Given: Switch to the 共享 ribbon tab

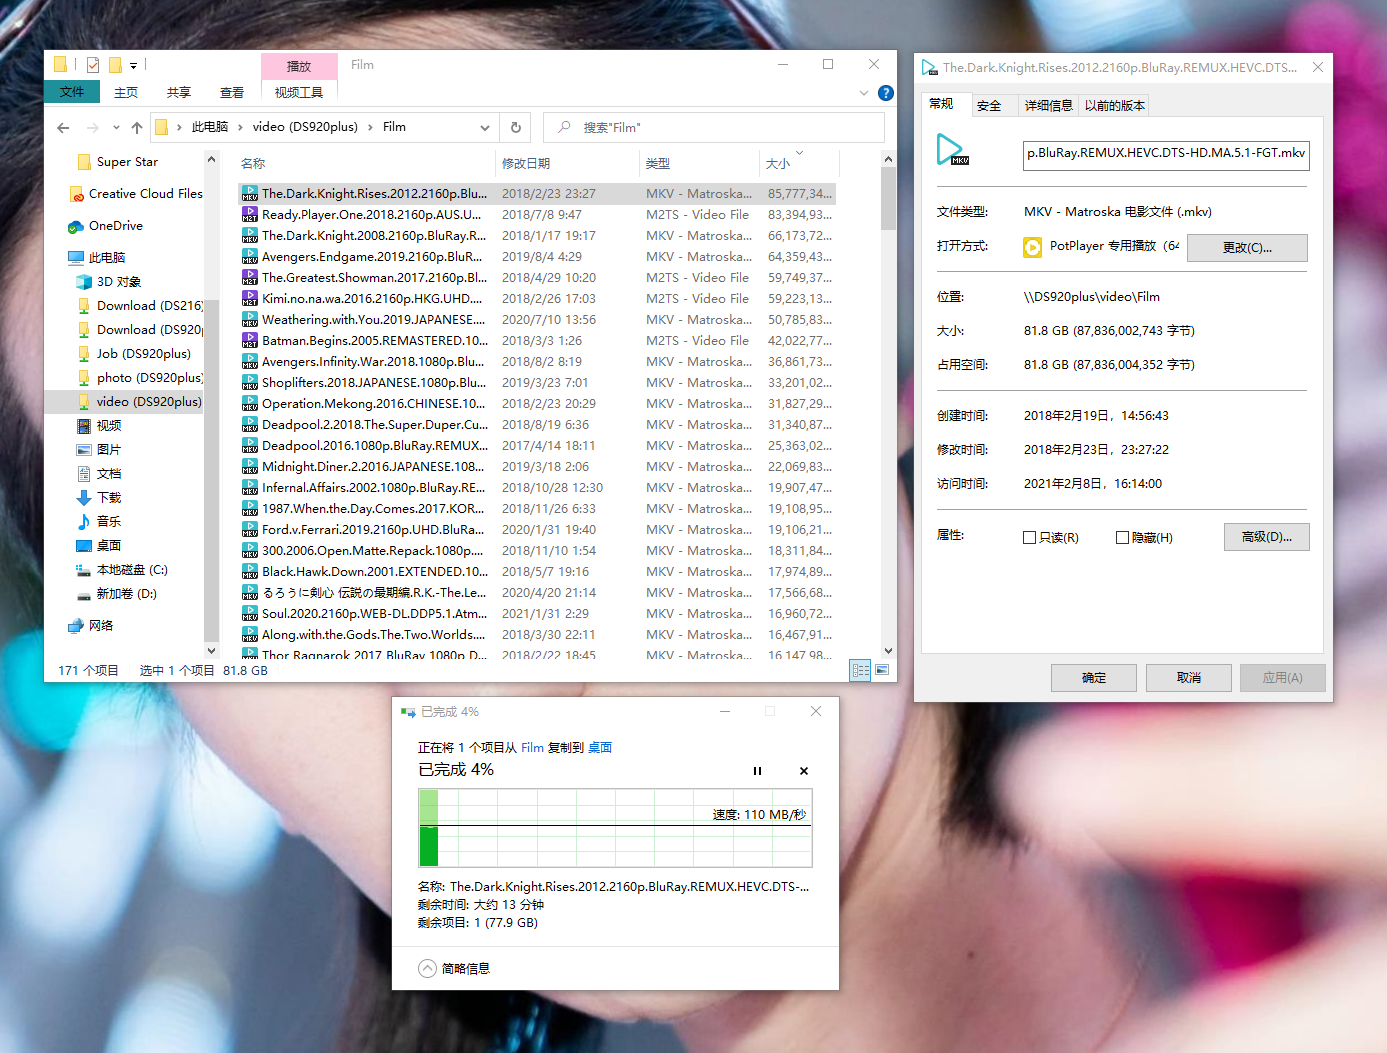Looking at the screenshot, I should coord(179,93).
